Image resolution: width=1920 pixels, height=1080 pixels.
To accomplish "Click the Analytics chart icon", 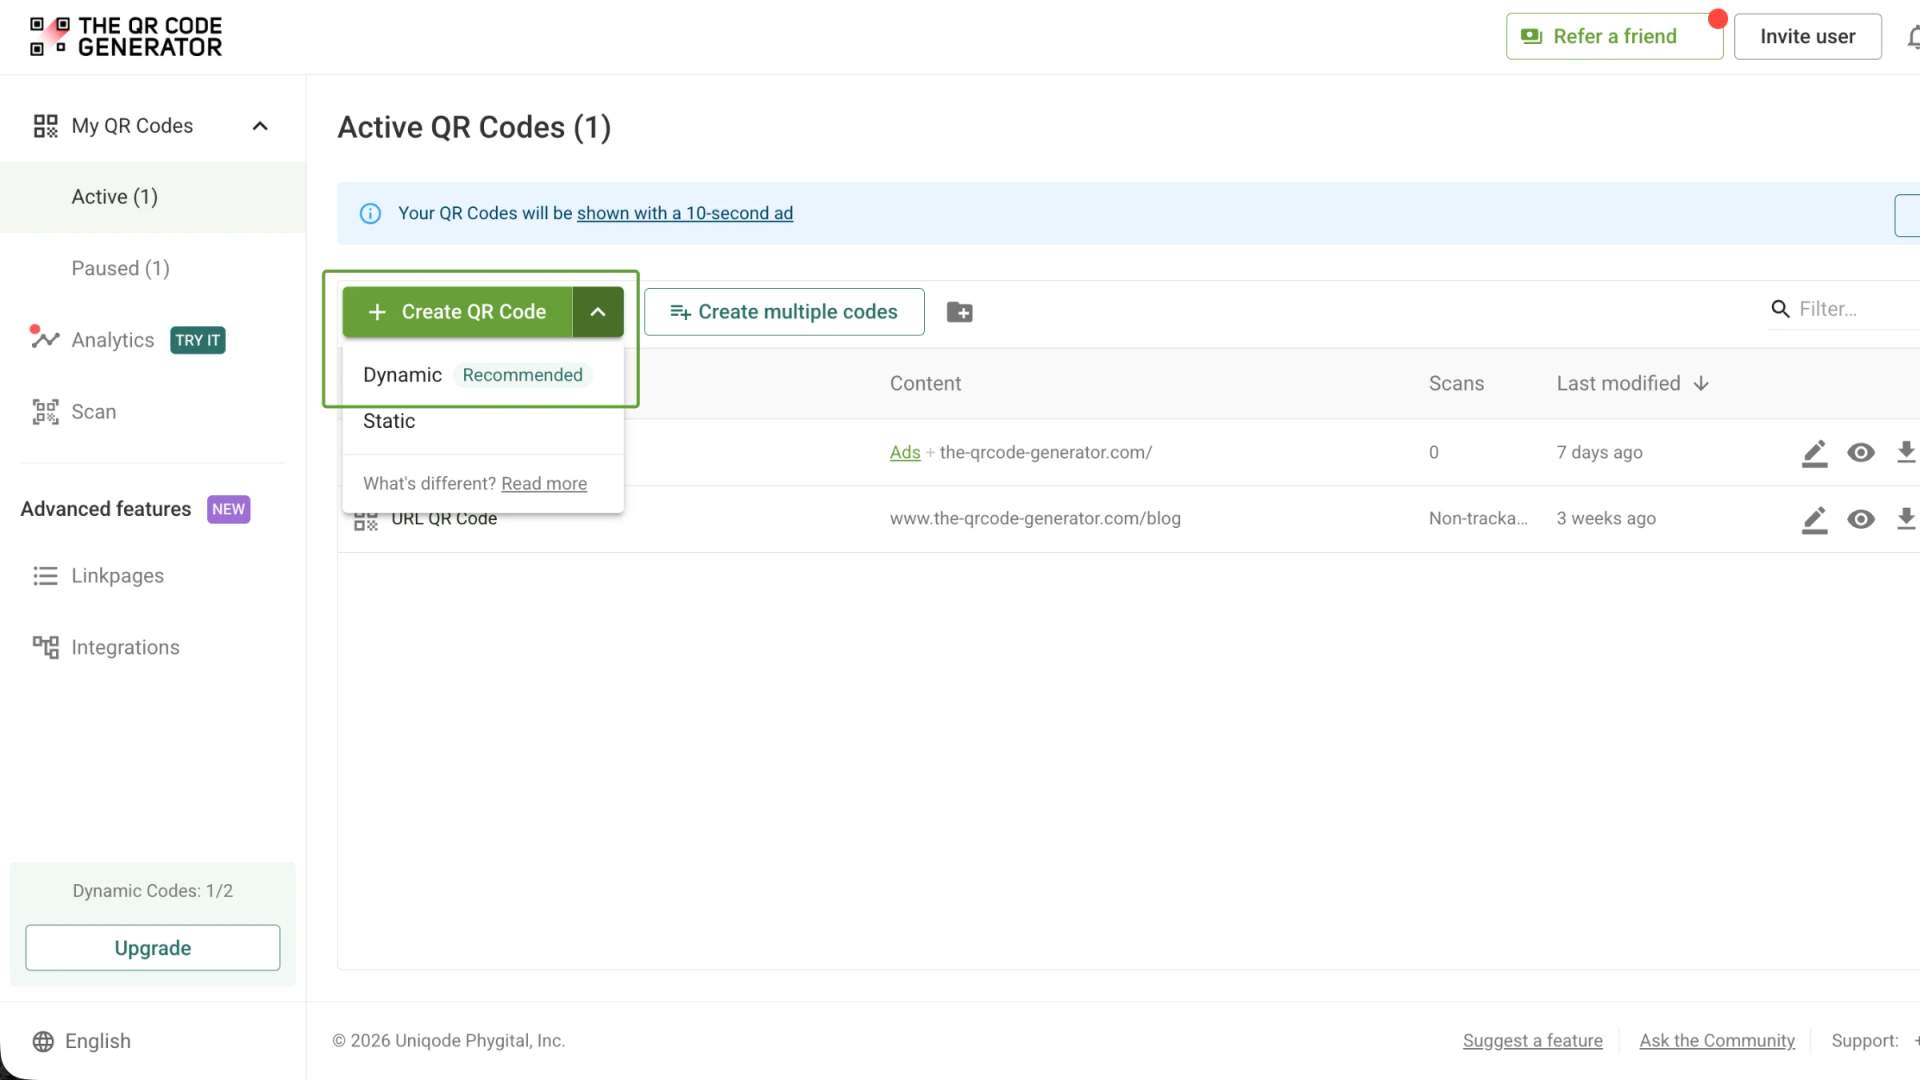I will tap(45, 338).
